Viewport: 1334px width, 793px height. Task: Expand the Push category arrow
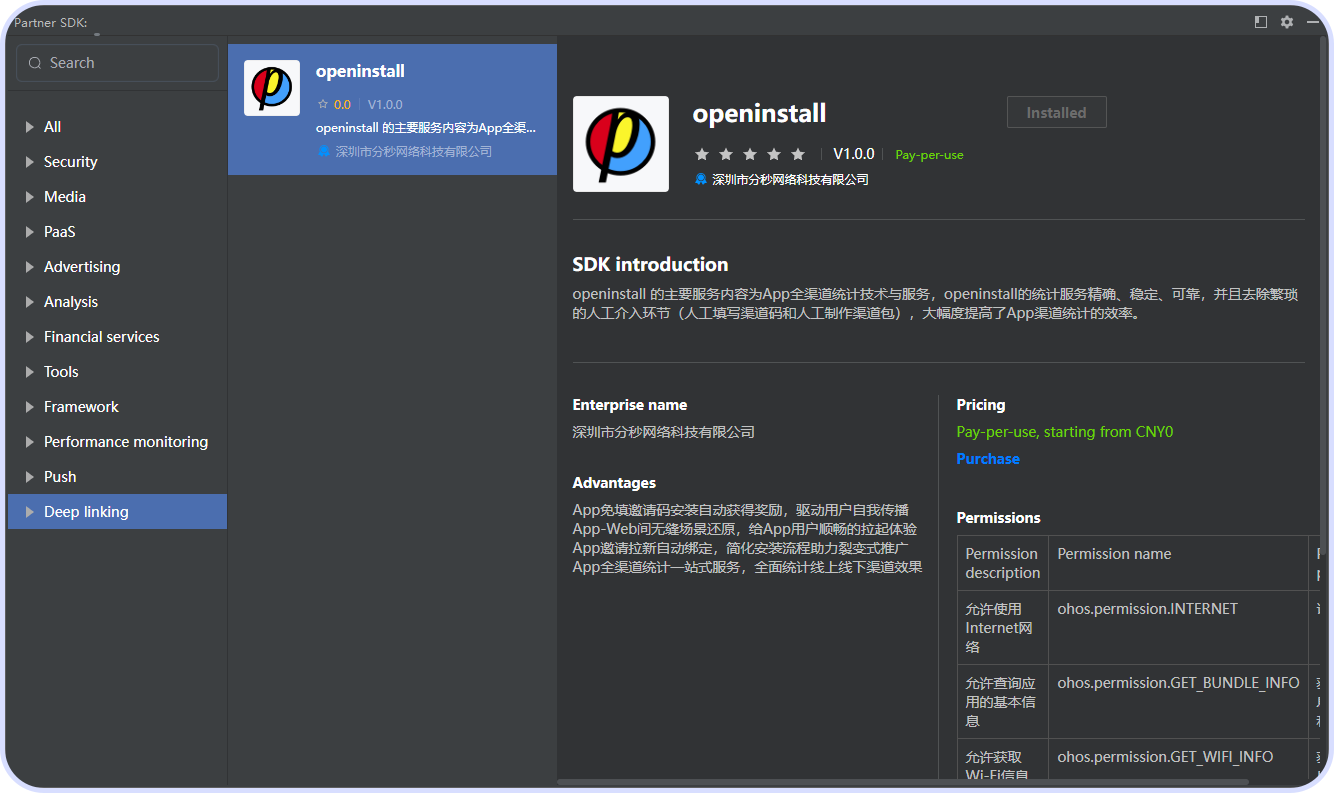30,477
